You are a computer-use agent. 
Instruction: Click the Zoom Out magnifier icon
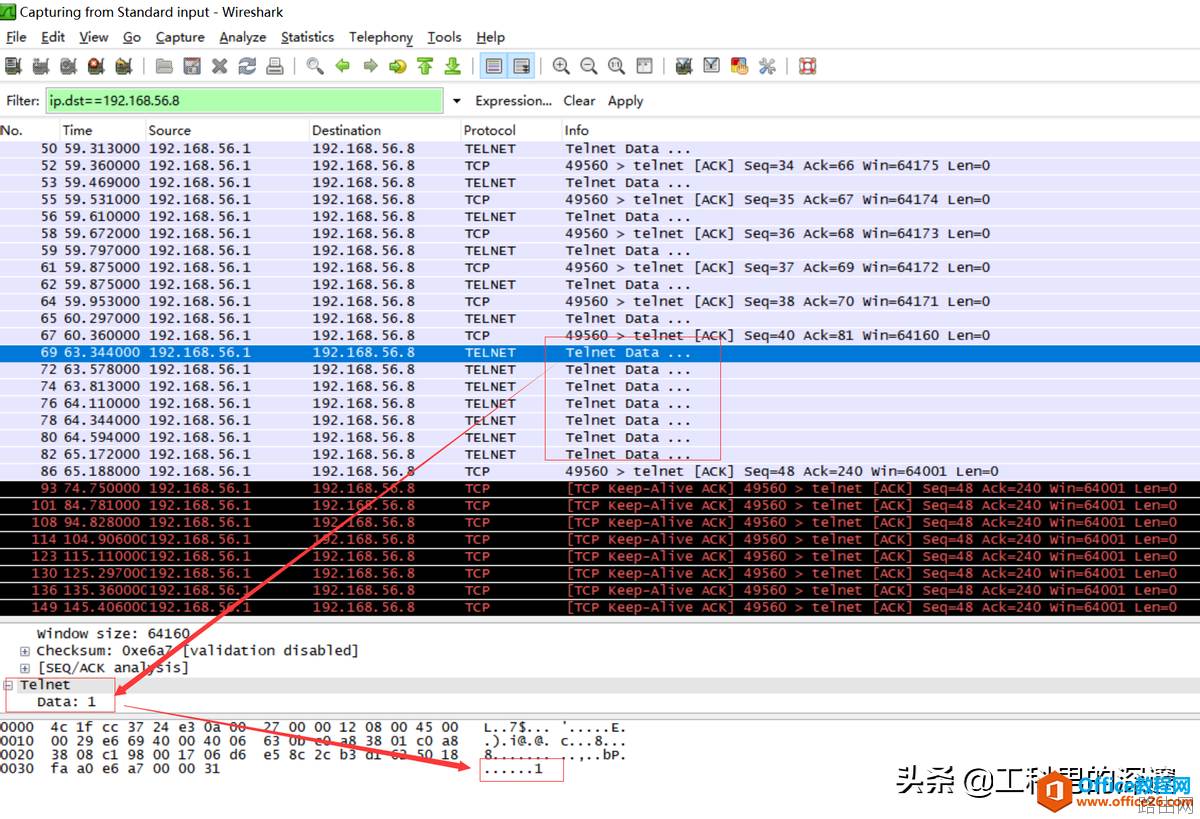589,66
